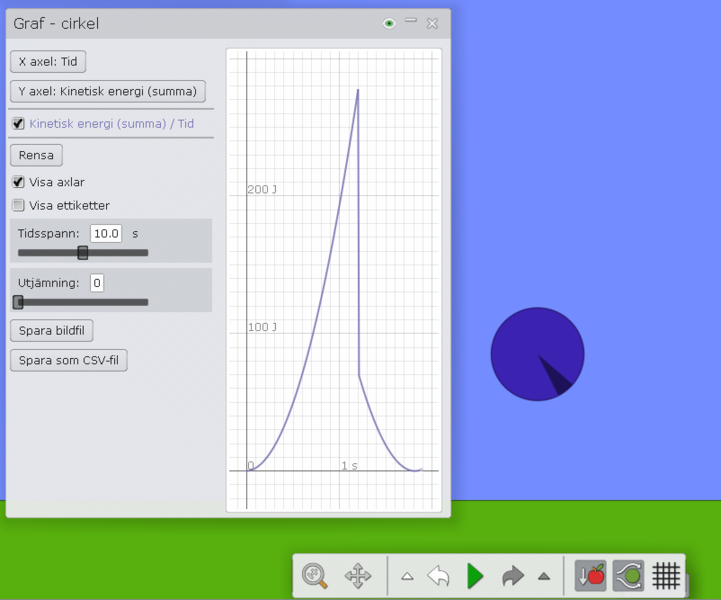The height and width of the screenshot is (600, 721).
Task: Close the Graf - cirkel window
Action: coord(432,23)
